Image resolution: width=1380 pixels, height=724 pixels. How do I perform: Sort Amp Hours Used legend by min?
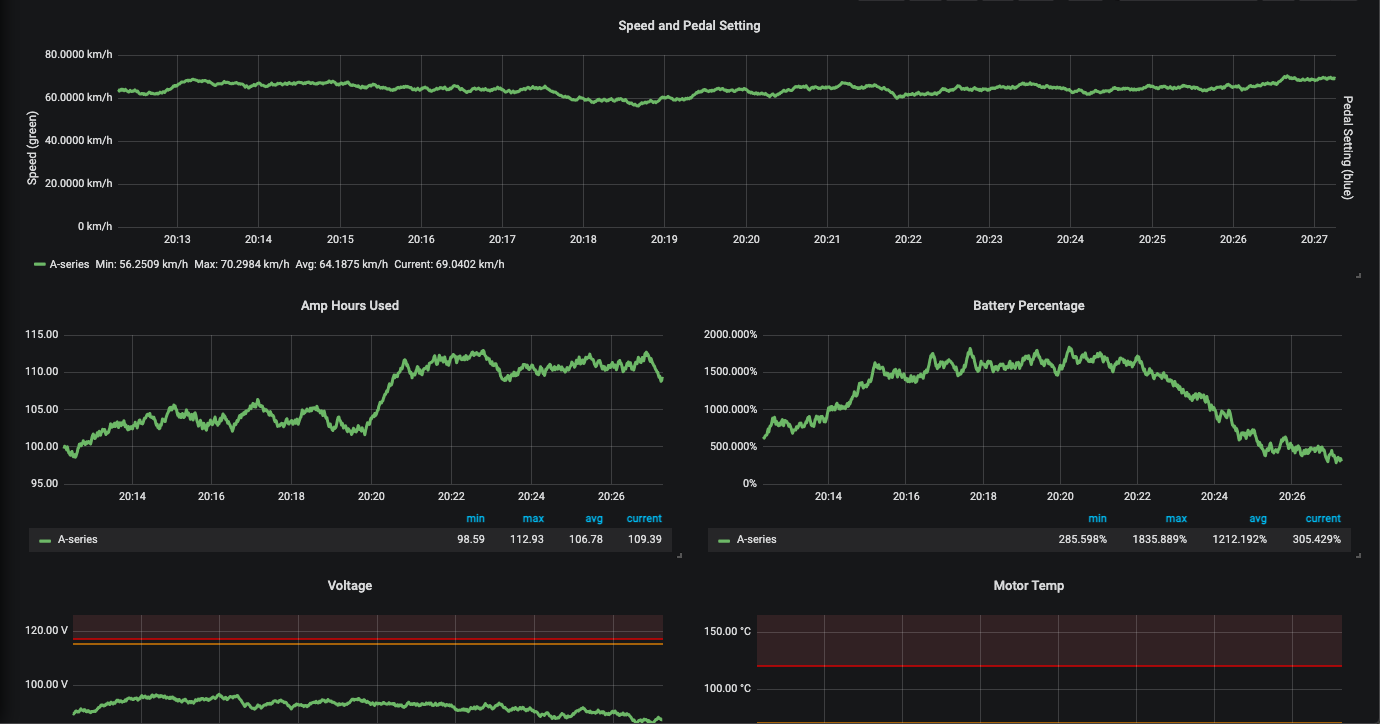(x=475, y=519)
